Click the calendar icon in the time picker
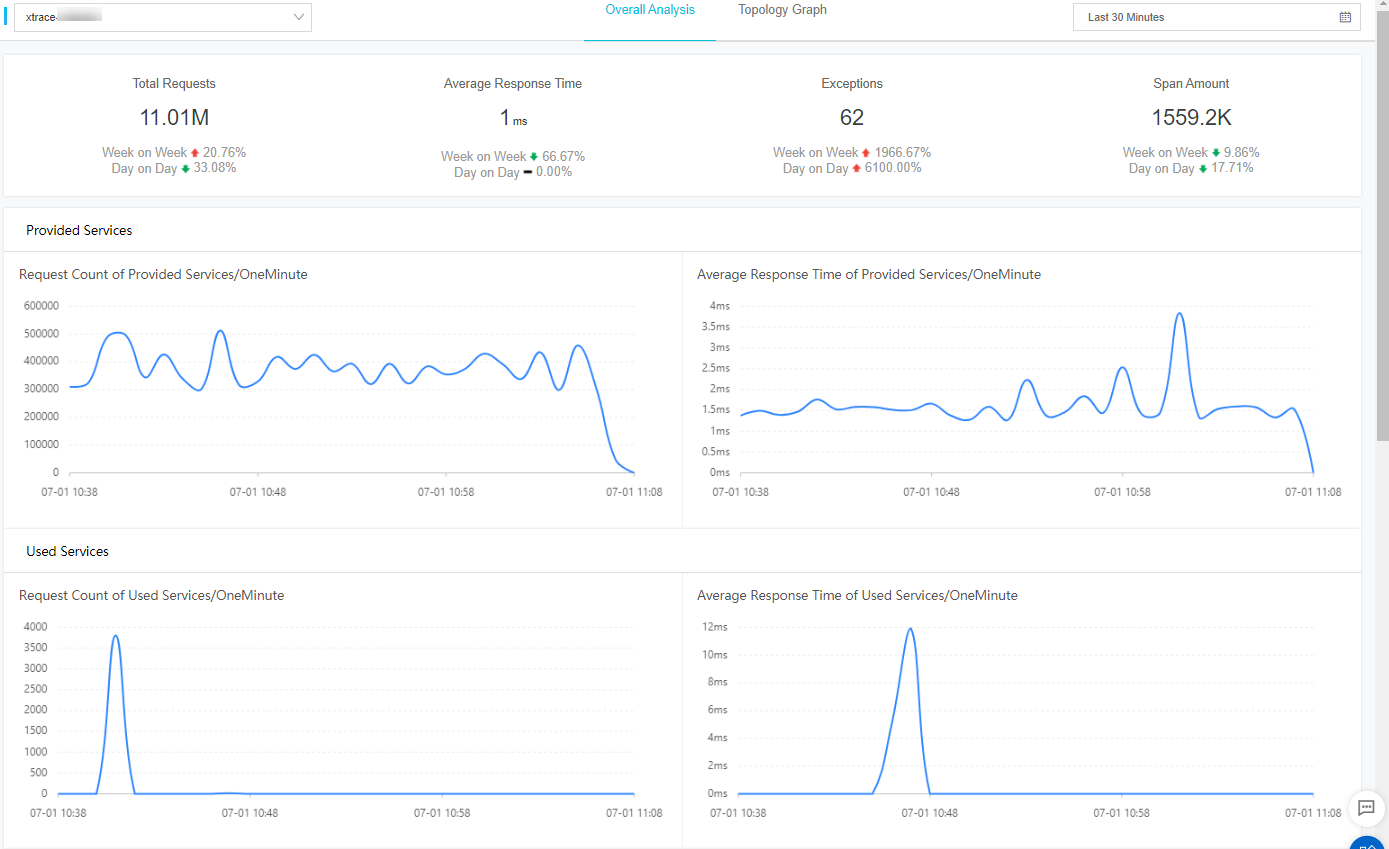 [x=1345, y=17]
